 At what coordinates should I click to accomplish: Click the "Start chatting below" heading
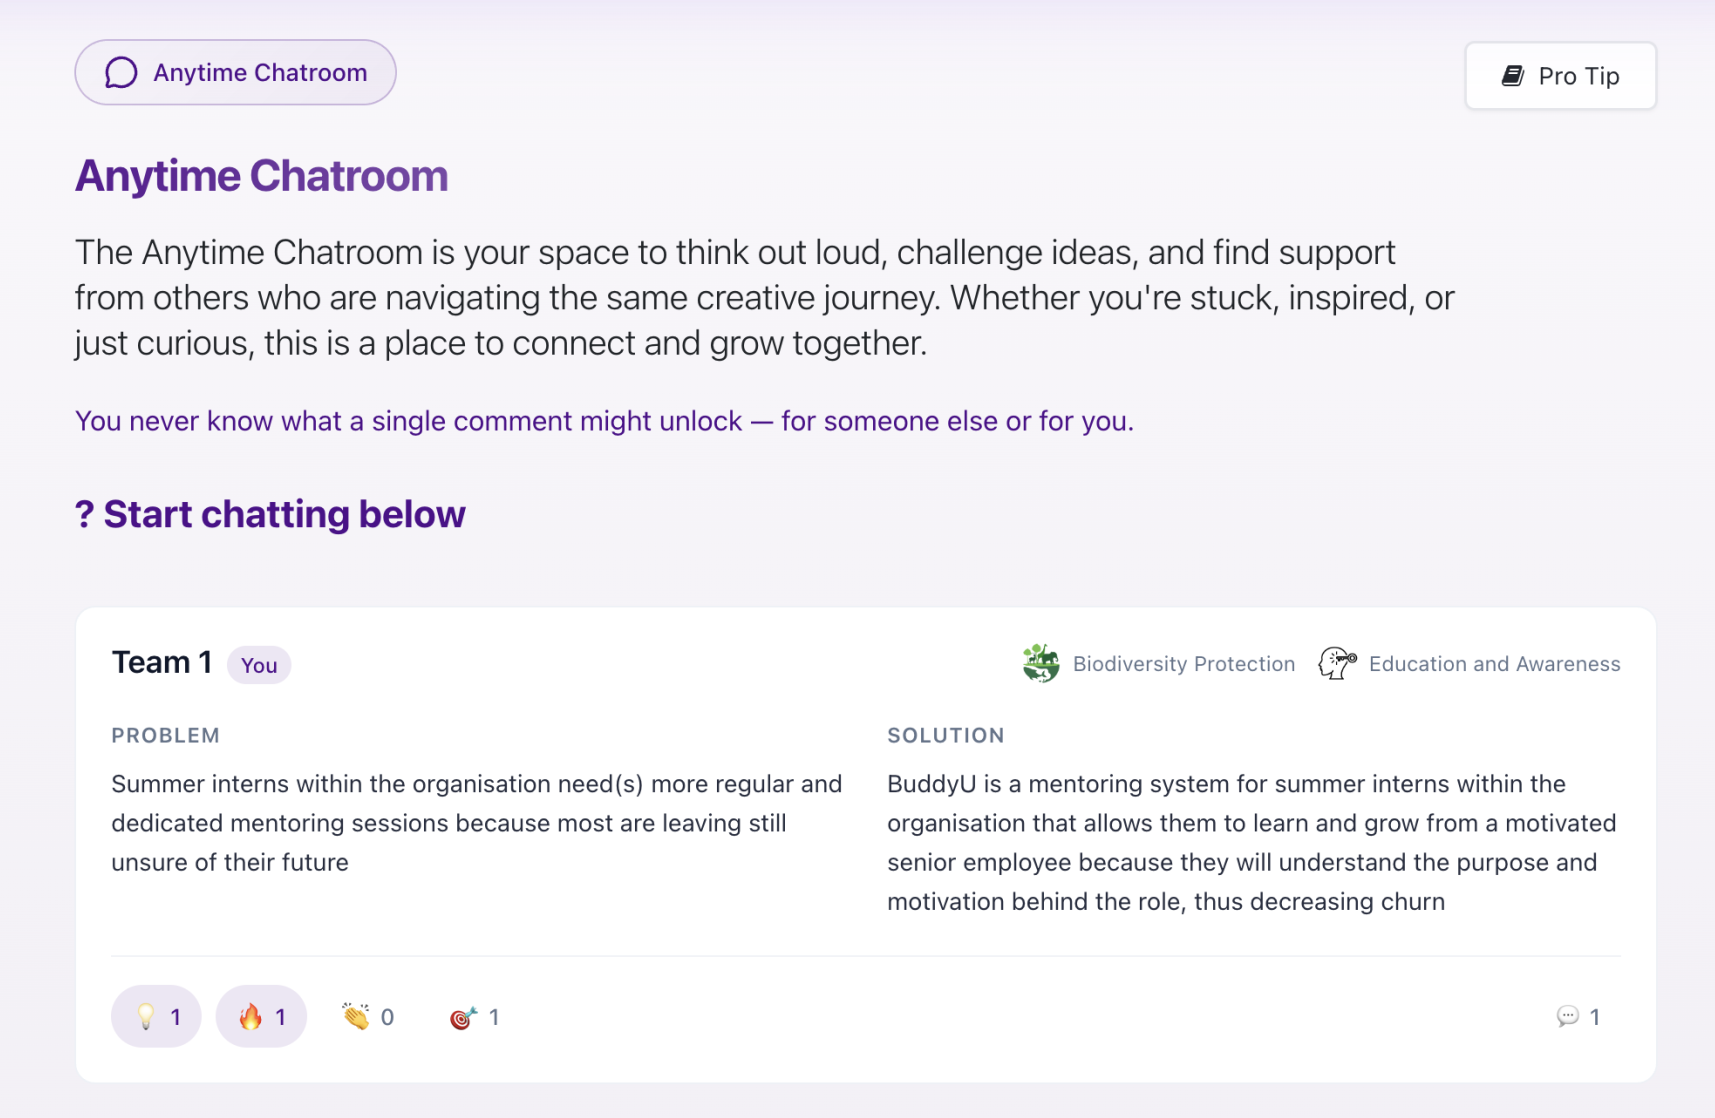tap(284, 514)
